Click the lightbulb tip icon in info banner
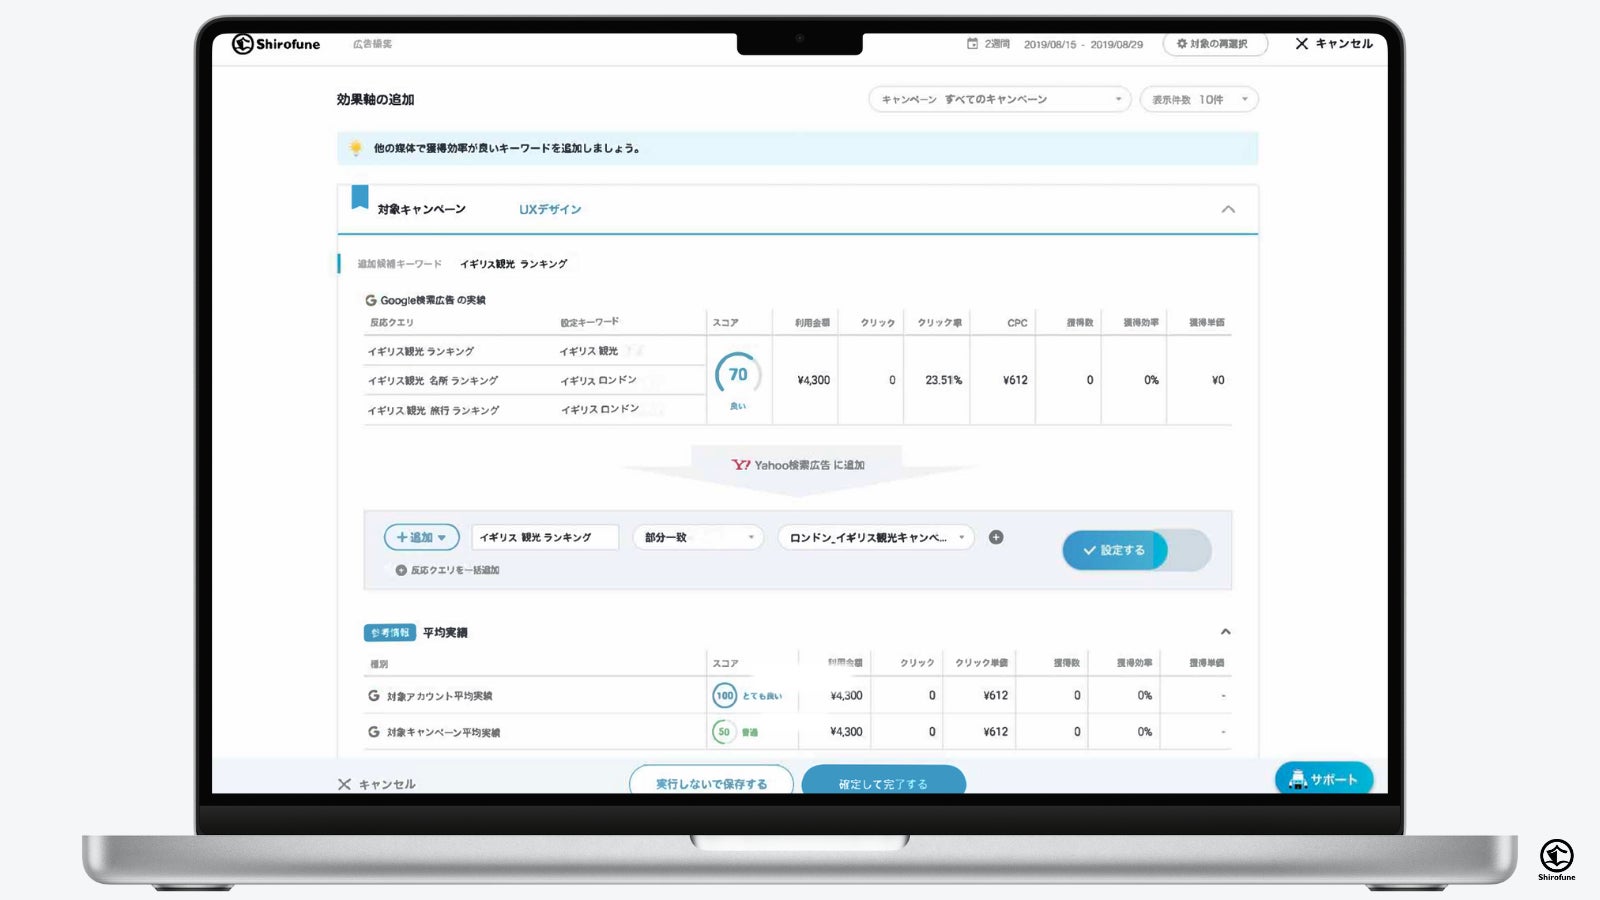 click(x=355, y=148)
